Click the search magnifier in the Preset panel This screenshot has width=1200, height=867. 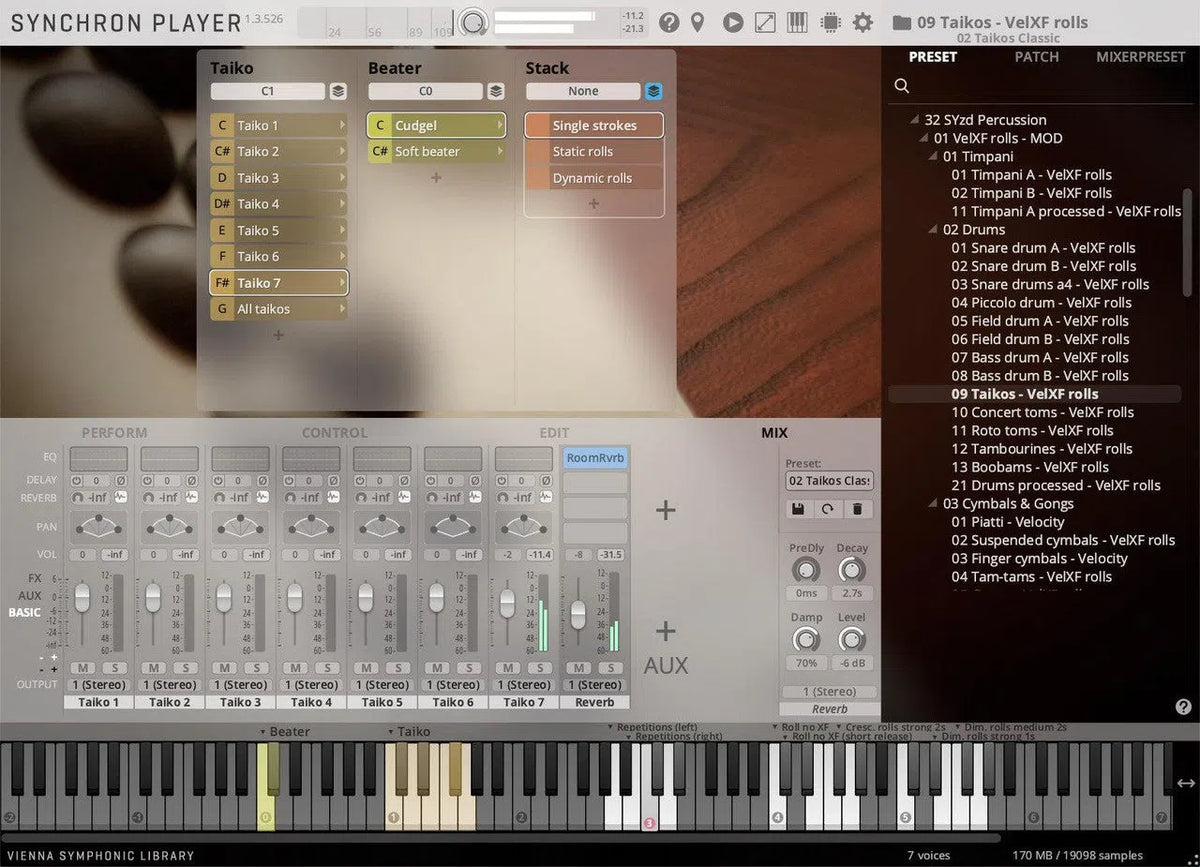tap(901, 86)
